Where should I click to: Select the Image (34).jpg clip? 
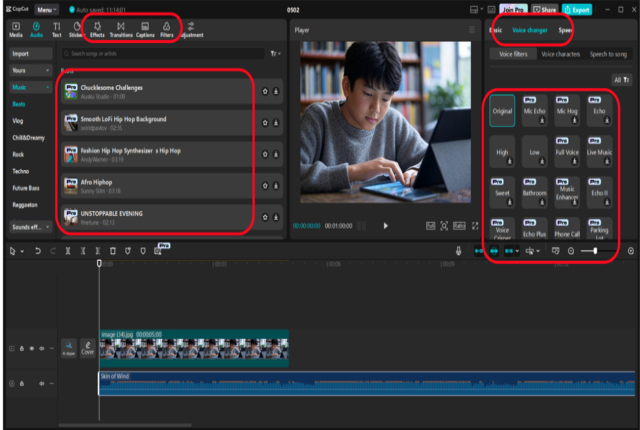194,348
